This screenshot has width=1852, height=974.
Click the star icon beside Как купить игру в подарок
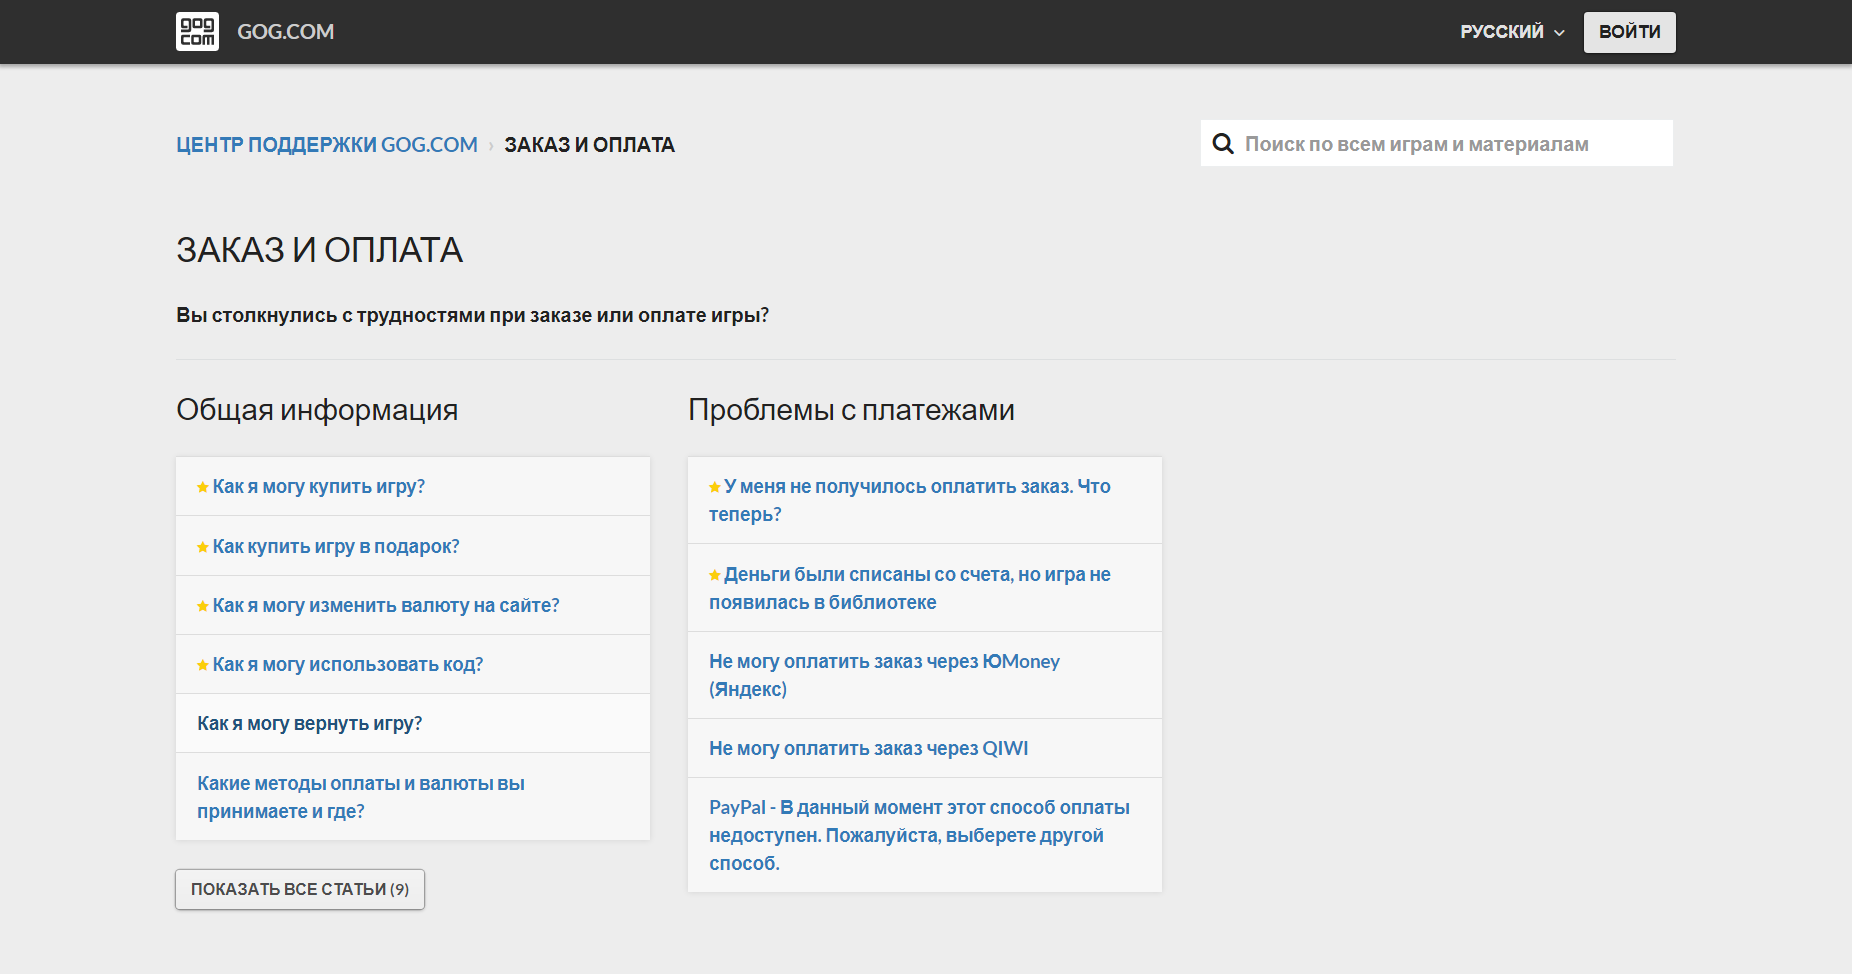[x=203, y=547]
